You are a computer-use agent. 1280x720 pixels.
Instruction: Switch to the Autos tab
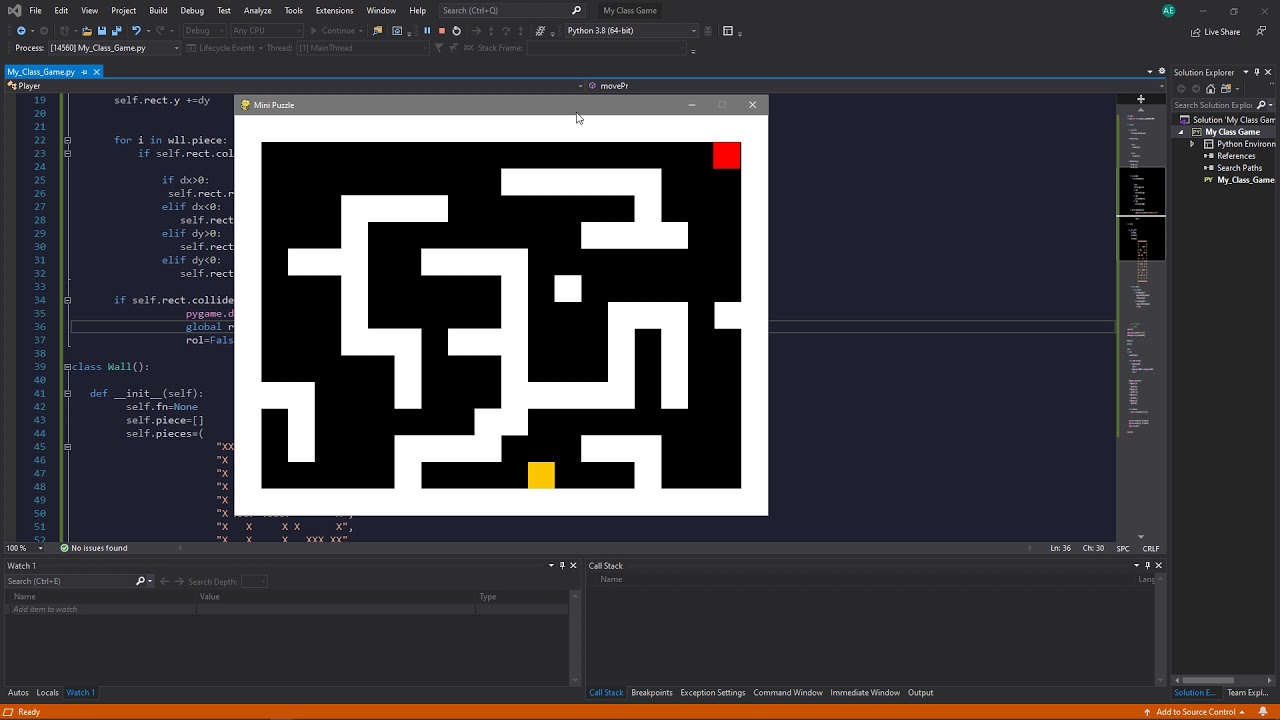pyautogui.click(x=18, y=693)
